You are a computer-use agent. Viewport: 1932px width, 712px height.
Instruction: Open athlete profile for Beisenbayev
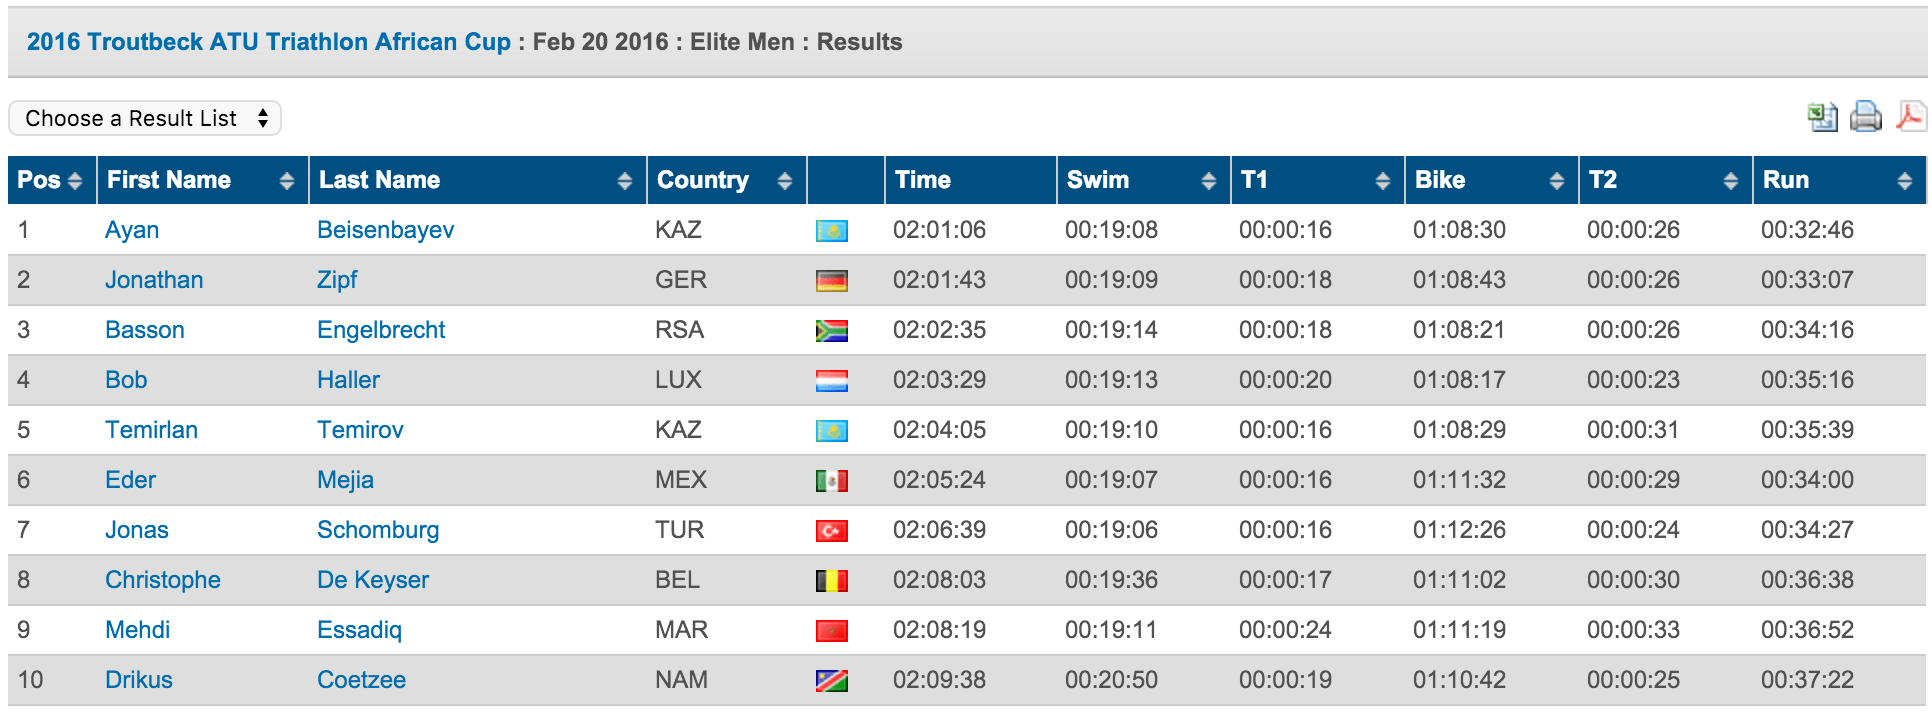[x=385, y=230]
